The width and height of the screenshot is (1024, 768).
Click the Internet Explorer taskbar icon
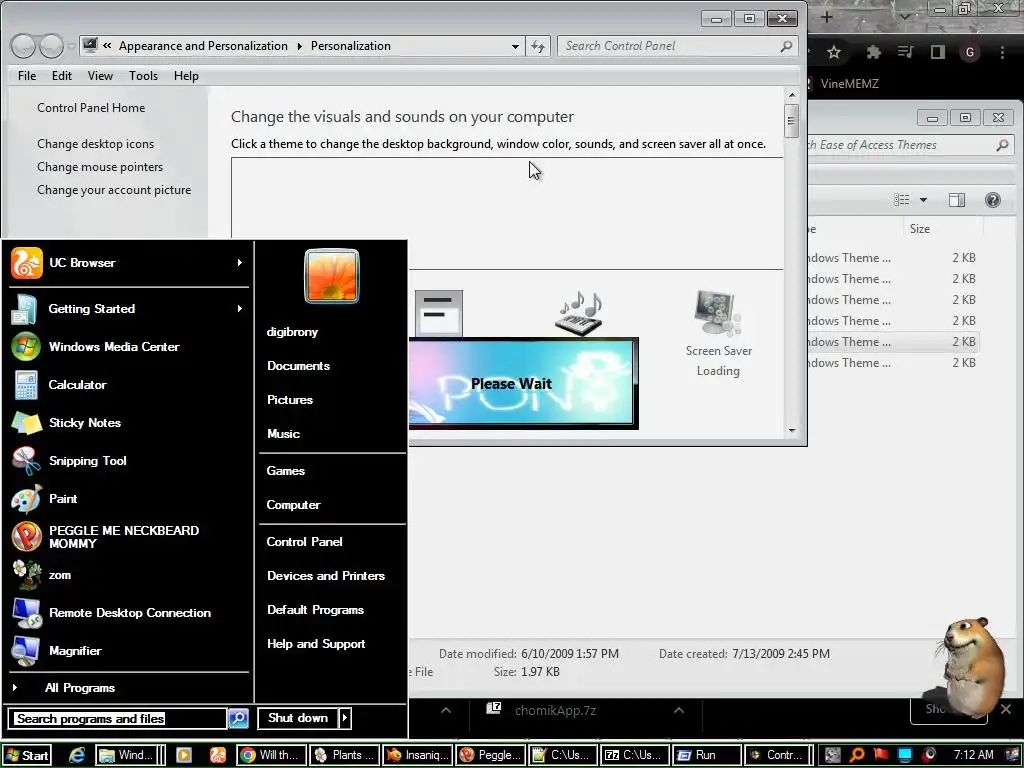tap(77, 755)
